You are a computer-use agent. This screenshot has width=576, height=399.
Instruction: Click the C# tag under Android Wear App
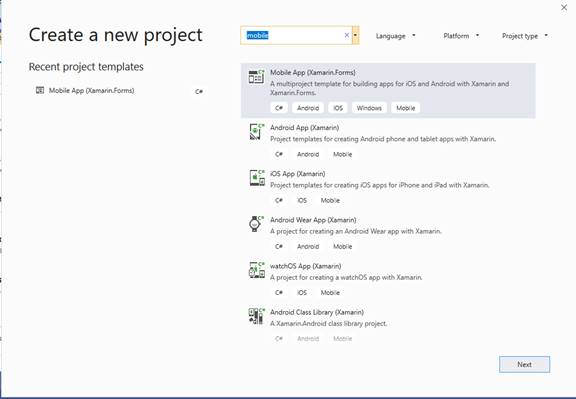[x=279, y=247]
